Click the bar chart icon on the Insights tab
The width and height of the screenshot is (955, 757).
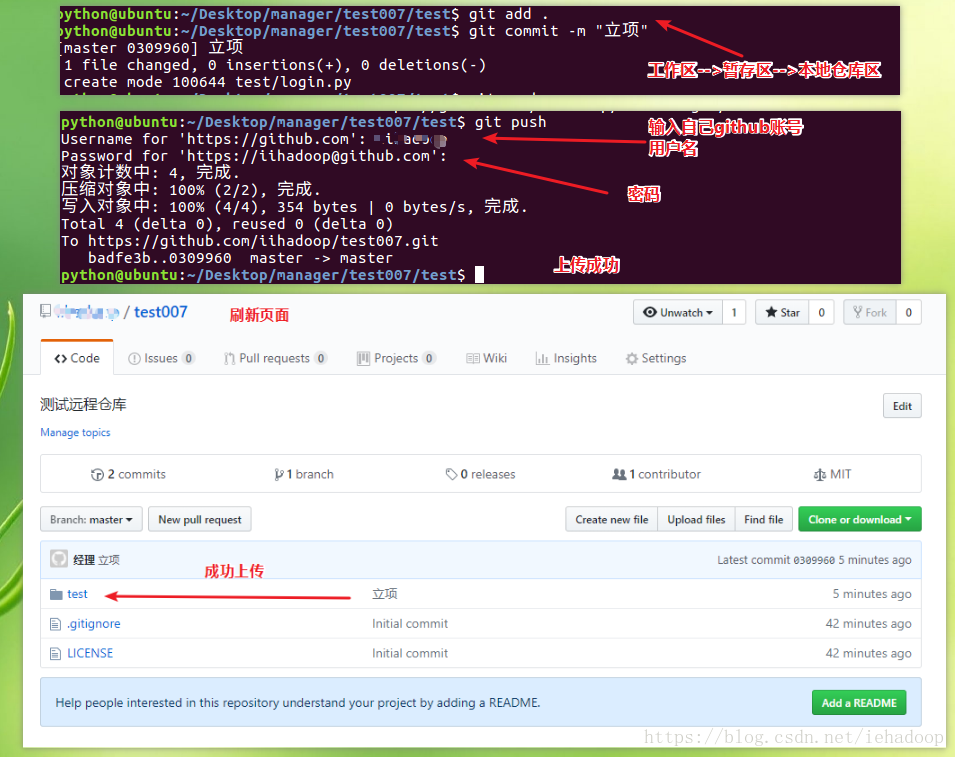(x=542, y=358)
